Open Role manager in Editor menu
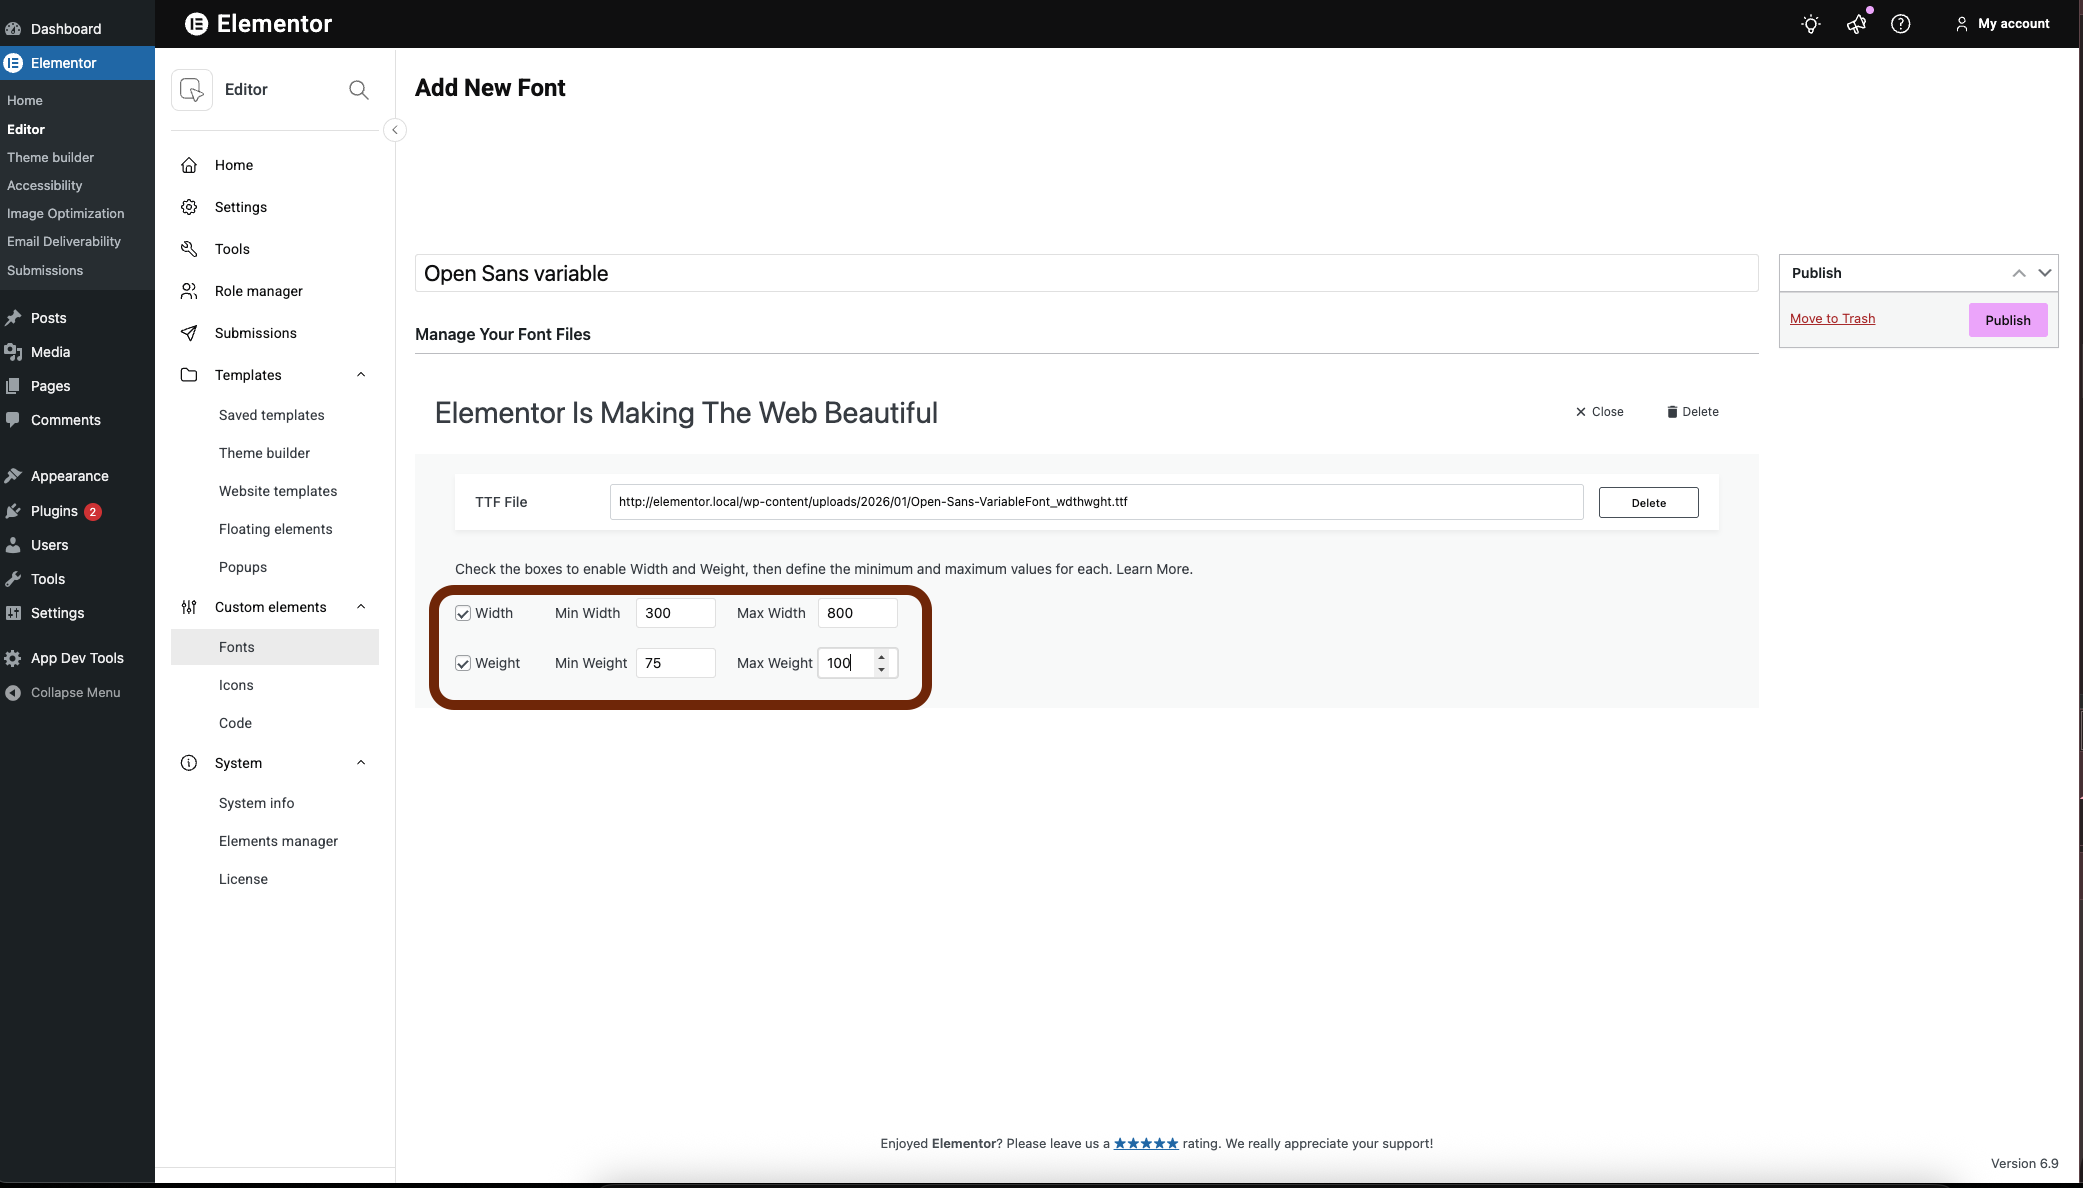Screen dimensions: 2083x1188 point(258,291)
